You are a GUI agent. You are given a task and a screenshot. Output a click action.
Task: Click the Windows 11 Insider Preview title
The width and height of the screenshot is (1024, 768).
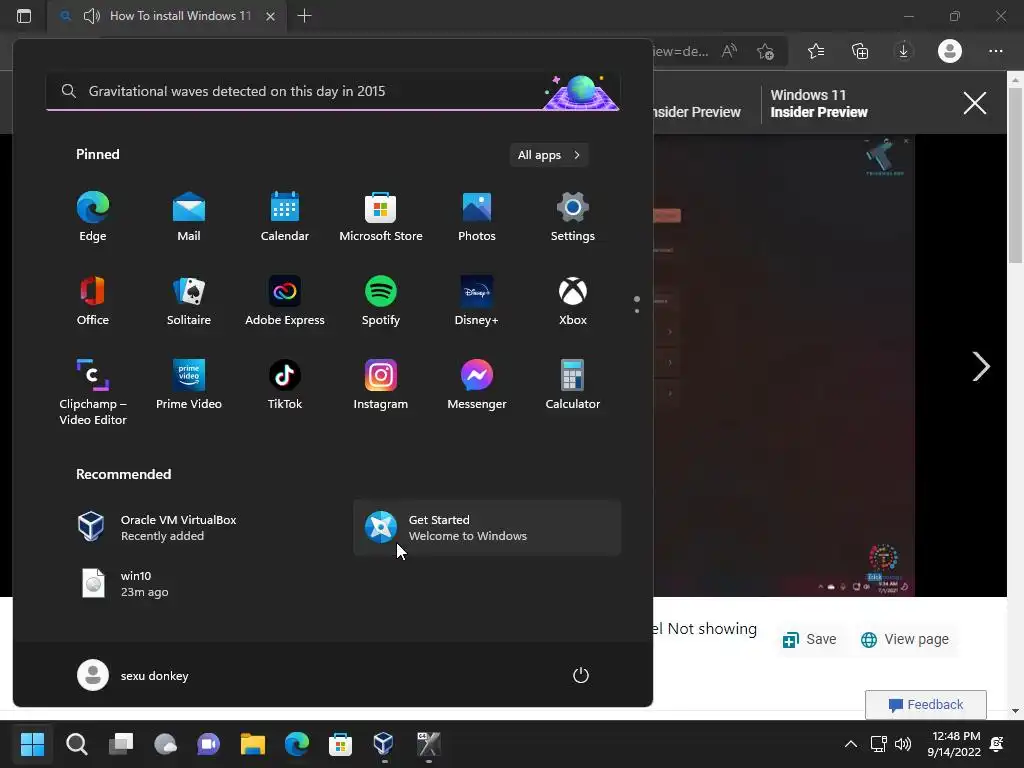pyautogui.click(x=819, y=103)
